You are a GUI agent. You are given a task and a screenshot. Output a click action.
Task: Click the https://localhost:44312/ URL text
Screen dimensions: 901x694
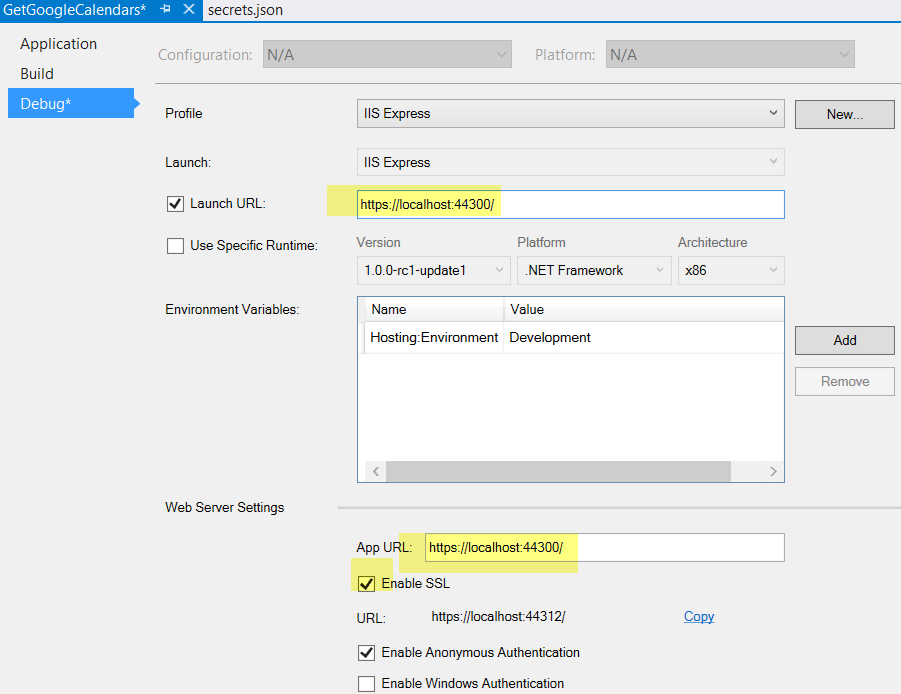pyautogui.click(x=498, y=616)
